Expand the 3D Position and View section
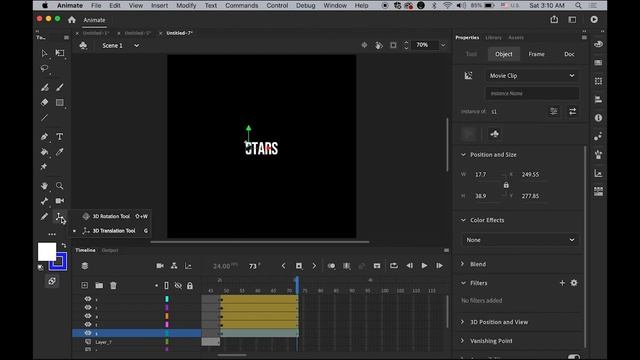The width and height of the screenshot is (640, 360). coord(463,322)
